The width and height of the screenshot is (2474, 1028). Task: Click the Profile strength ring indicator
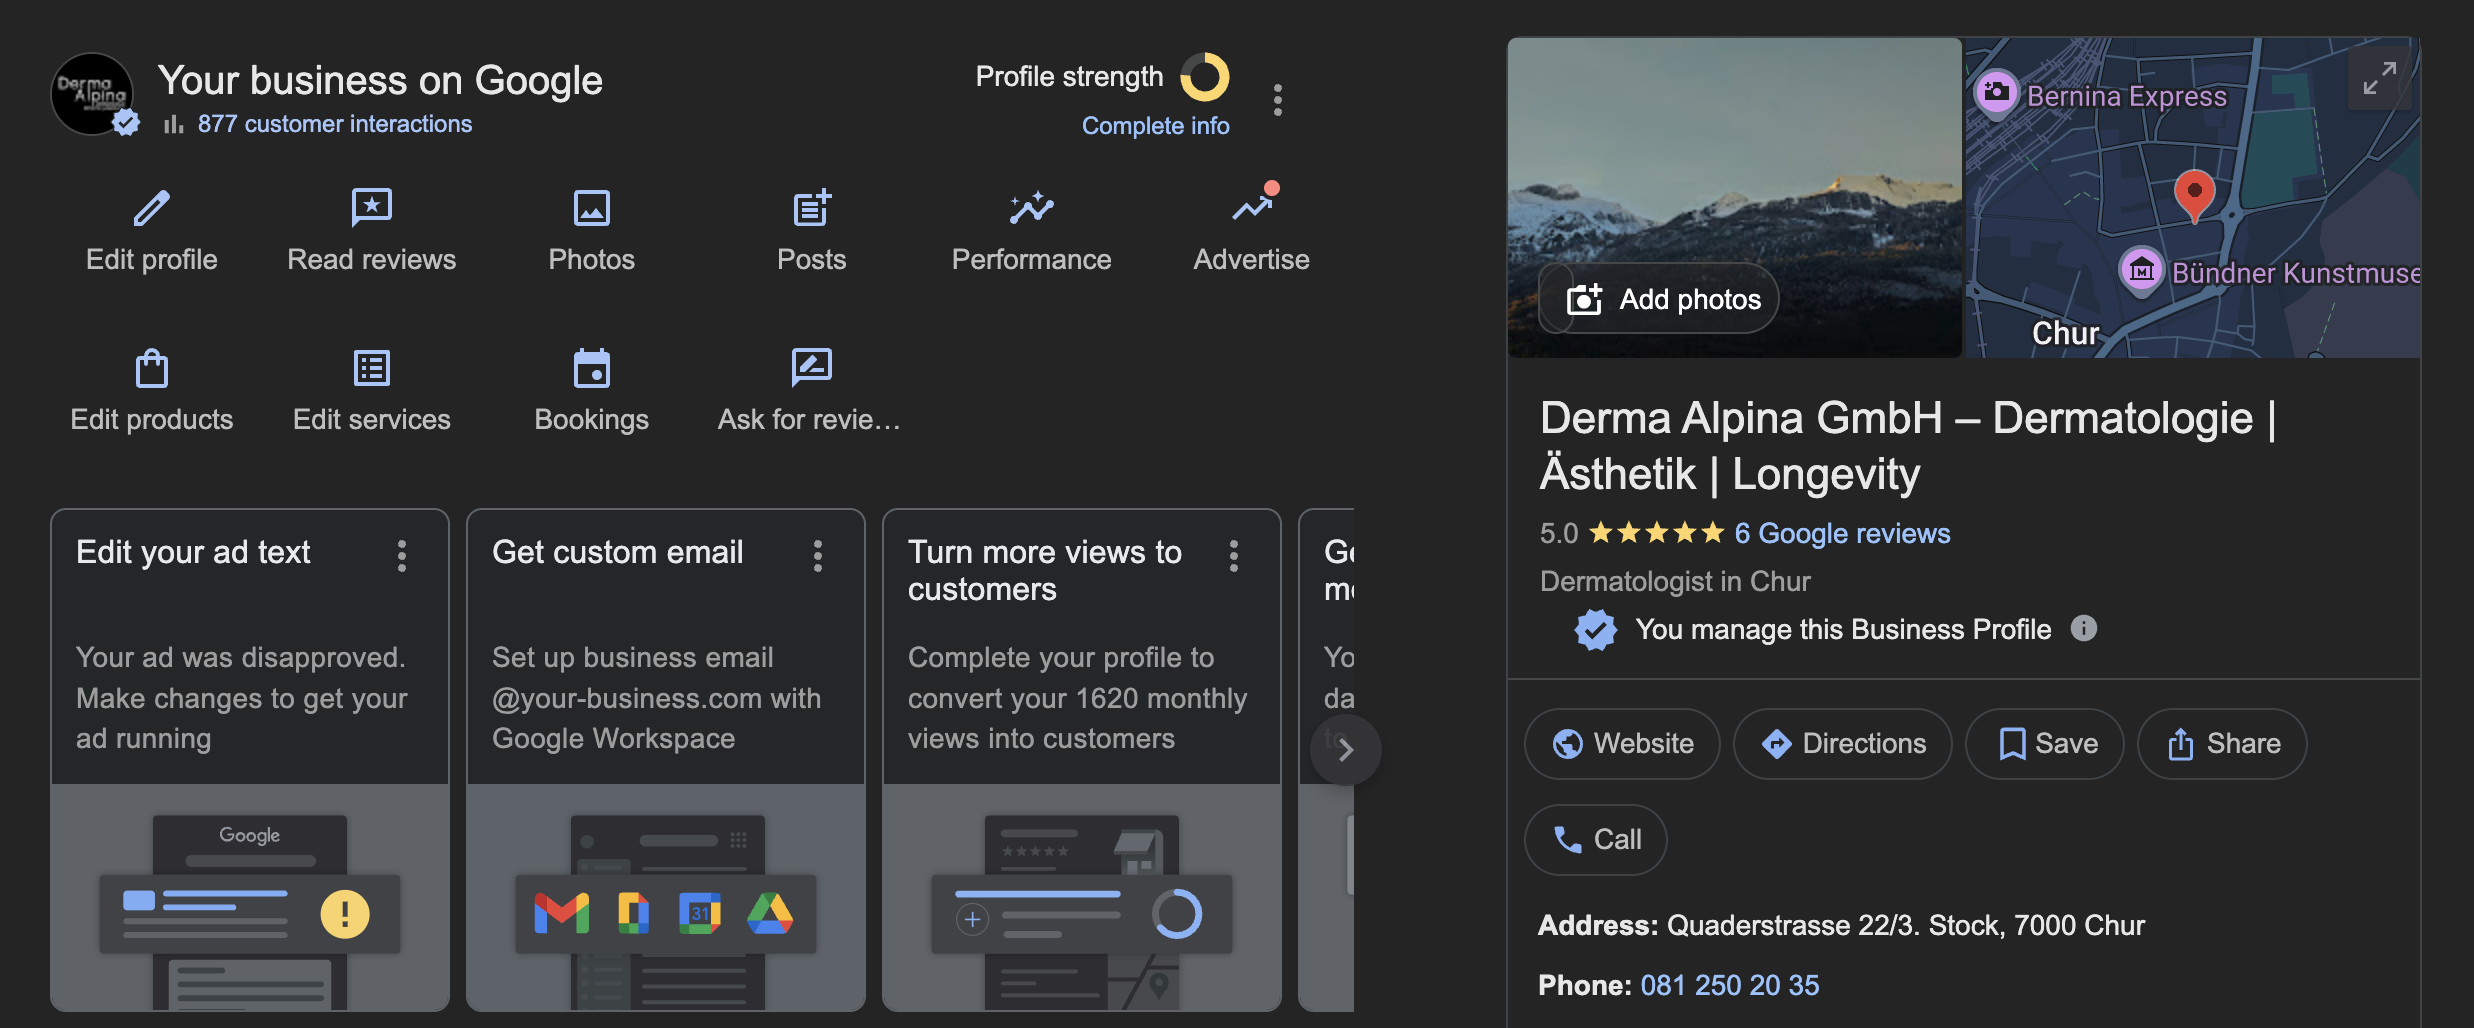tap(1204, 77)
